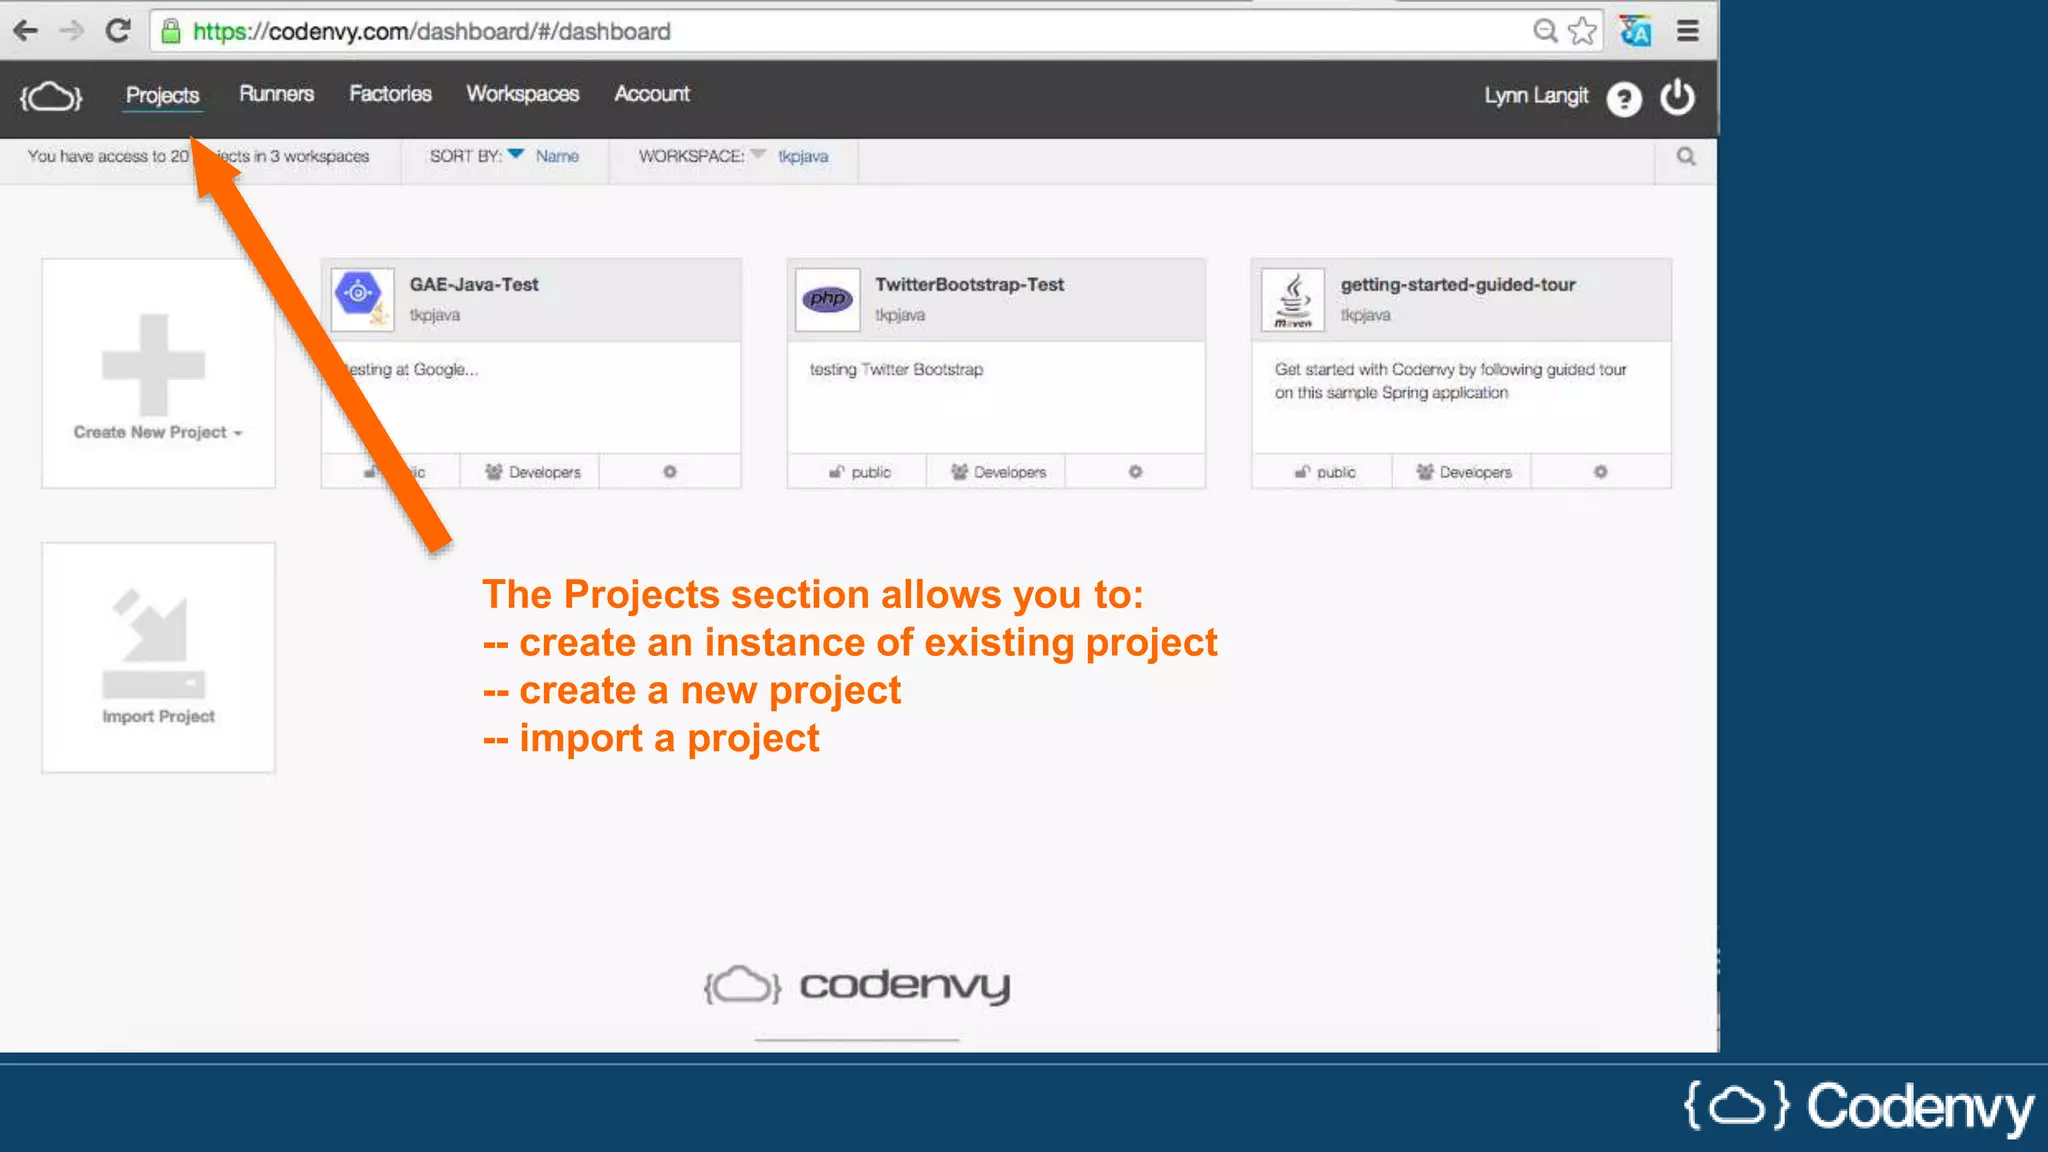
Task: Click the Java Maven icon of getting-started-guided-tour
Action: tap(1293, 299)
